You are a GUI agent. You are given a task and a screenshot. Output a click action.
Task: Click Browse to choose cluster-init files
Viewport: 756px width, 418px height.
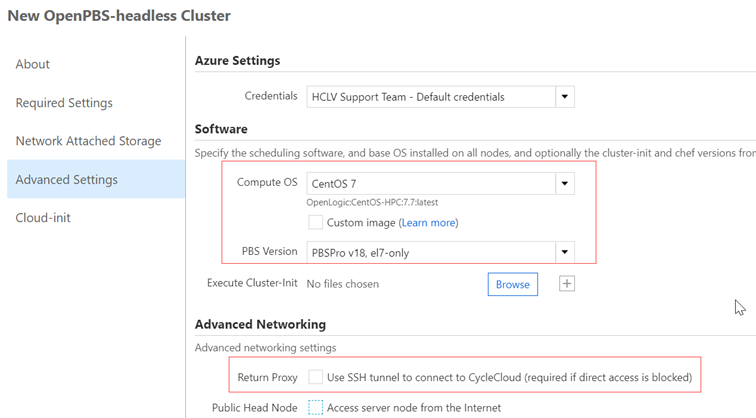tap(512, 284)
